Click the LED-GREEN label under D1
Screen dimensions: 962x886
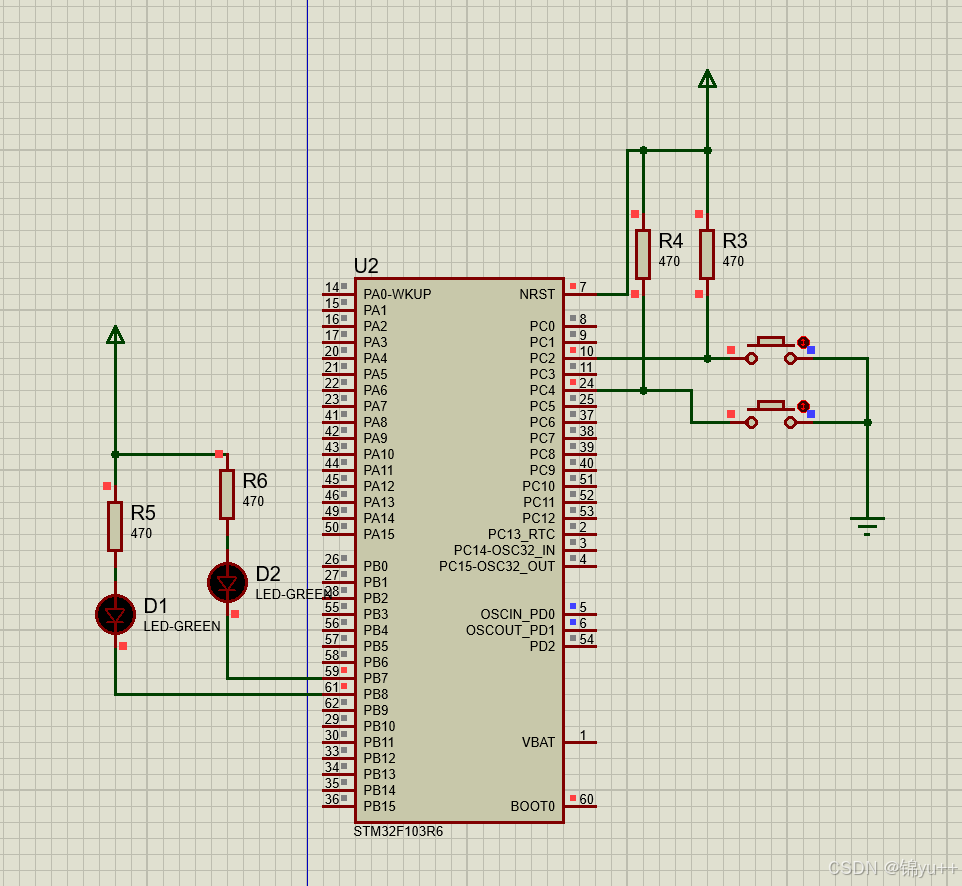tap(182, 626)
